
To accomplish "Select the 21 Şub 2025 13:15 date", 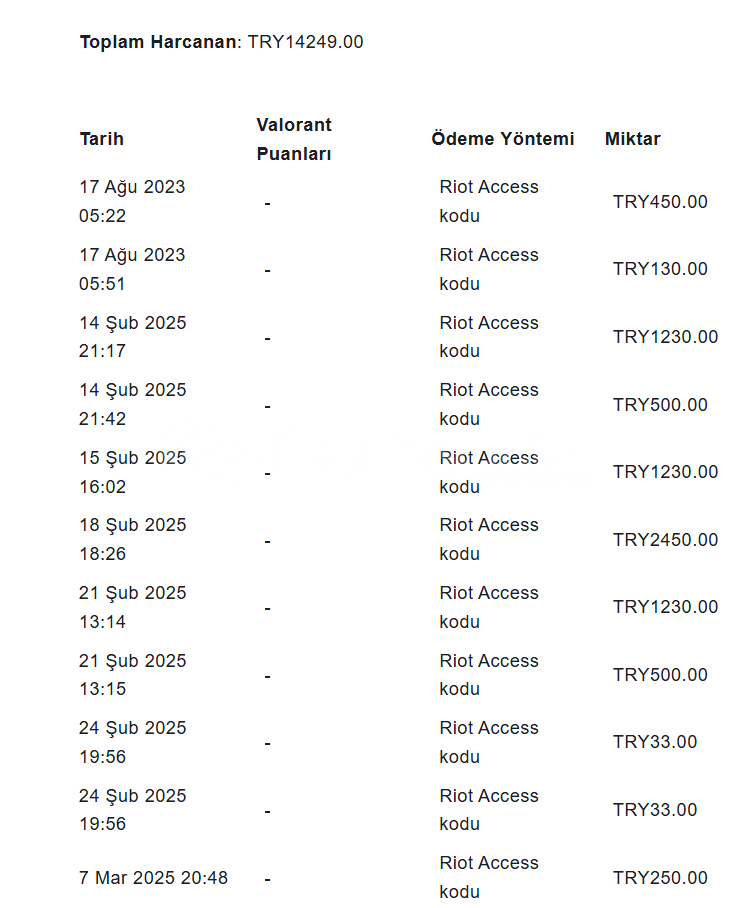I will click(x=133, y=675).
